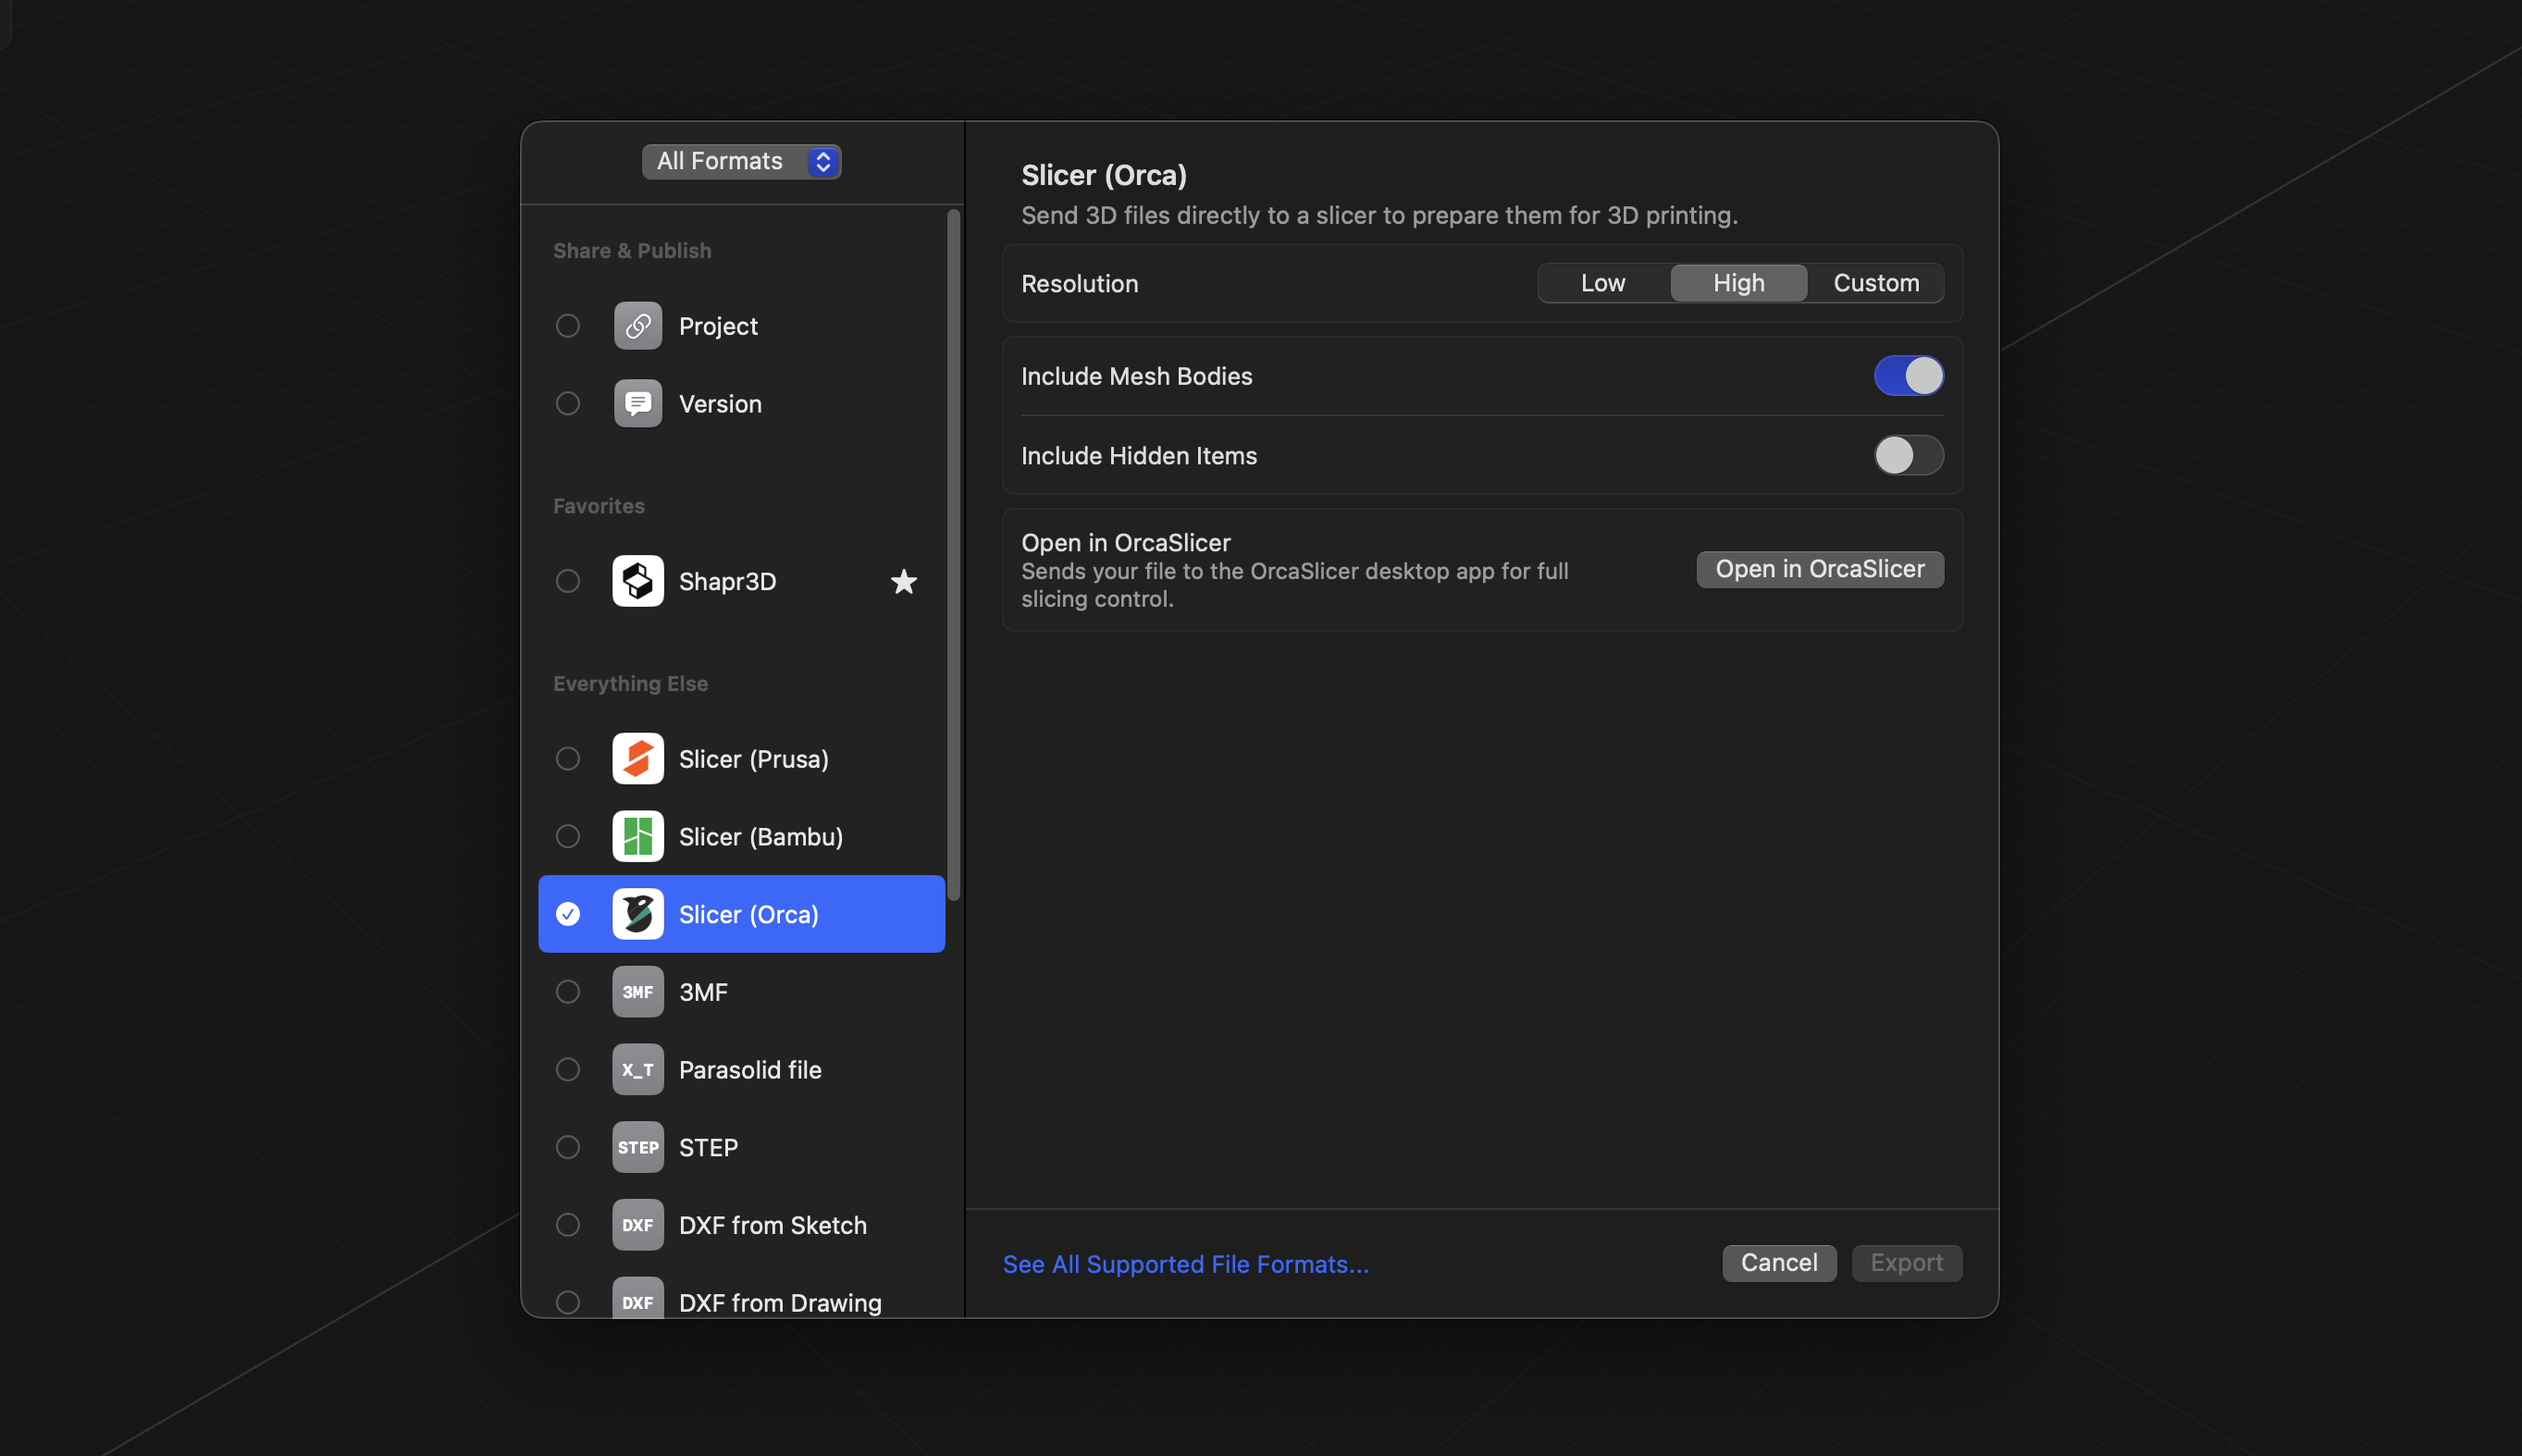The width and height of the screenshot is (2522, 1456).
Task: Choose the Slicer (Bambu) label
Action: (761, 837)
